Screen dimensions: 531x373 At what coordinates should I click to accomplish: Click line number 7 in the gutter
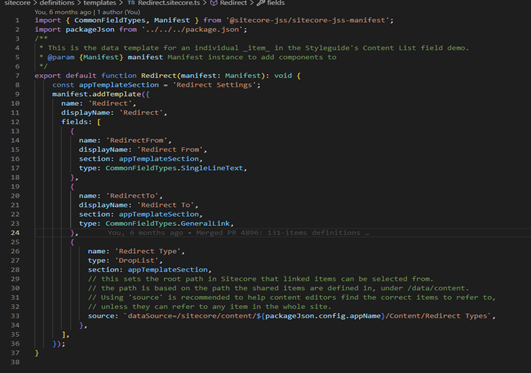pos(17,76)
